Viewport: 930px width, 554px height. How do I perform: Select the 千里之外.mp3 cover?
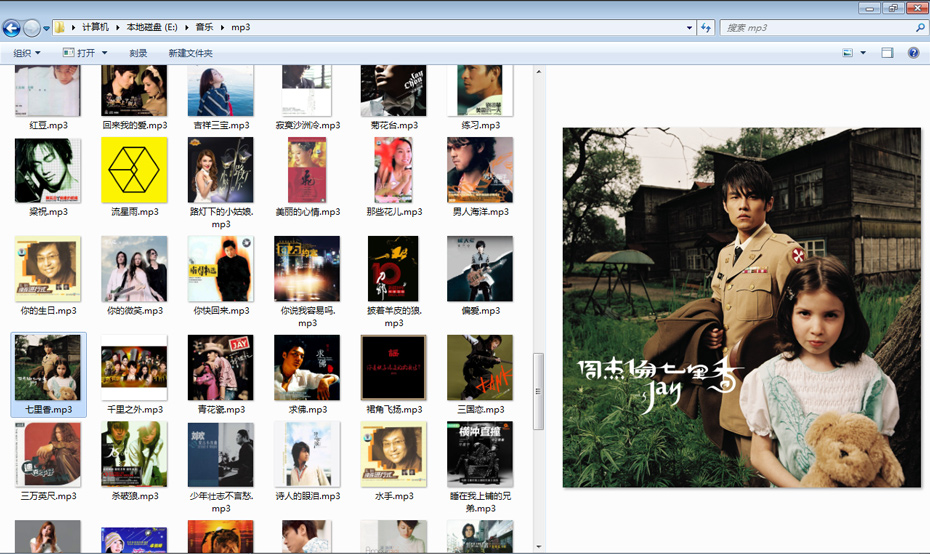point(134,368)
